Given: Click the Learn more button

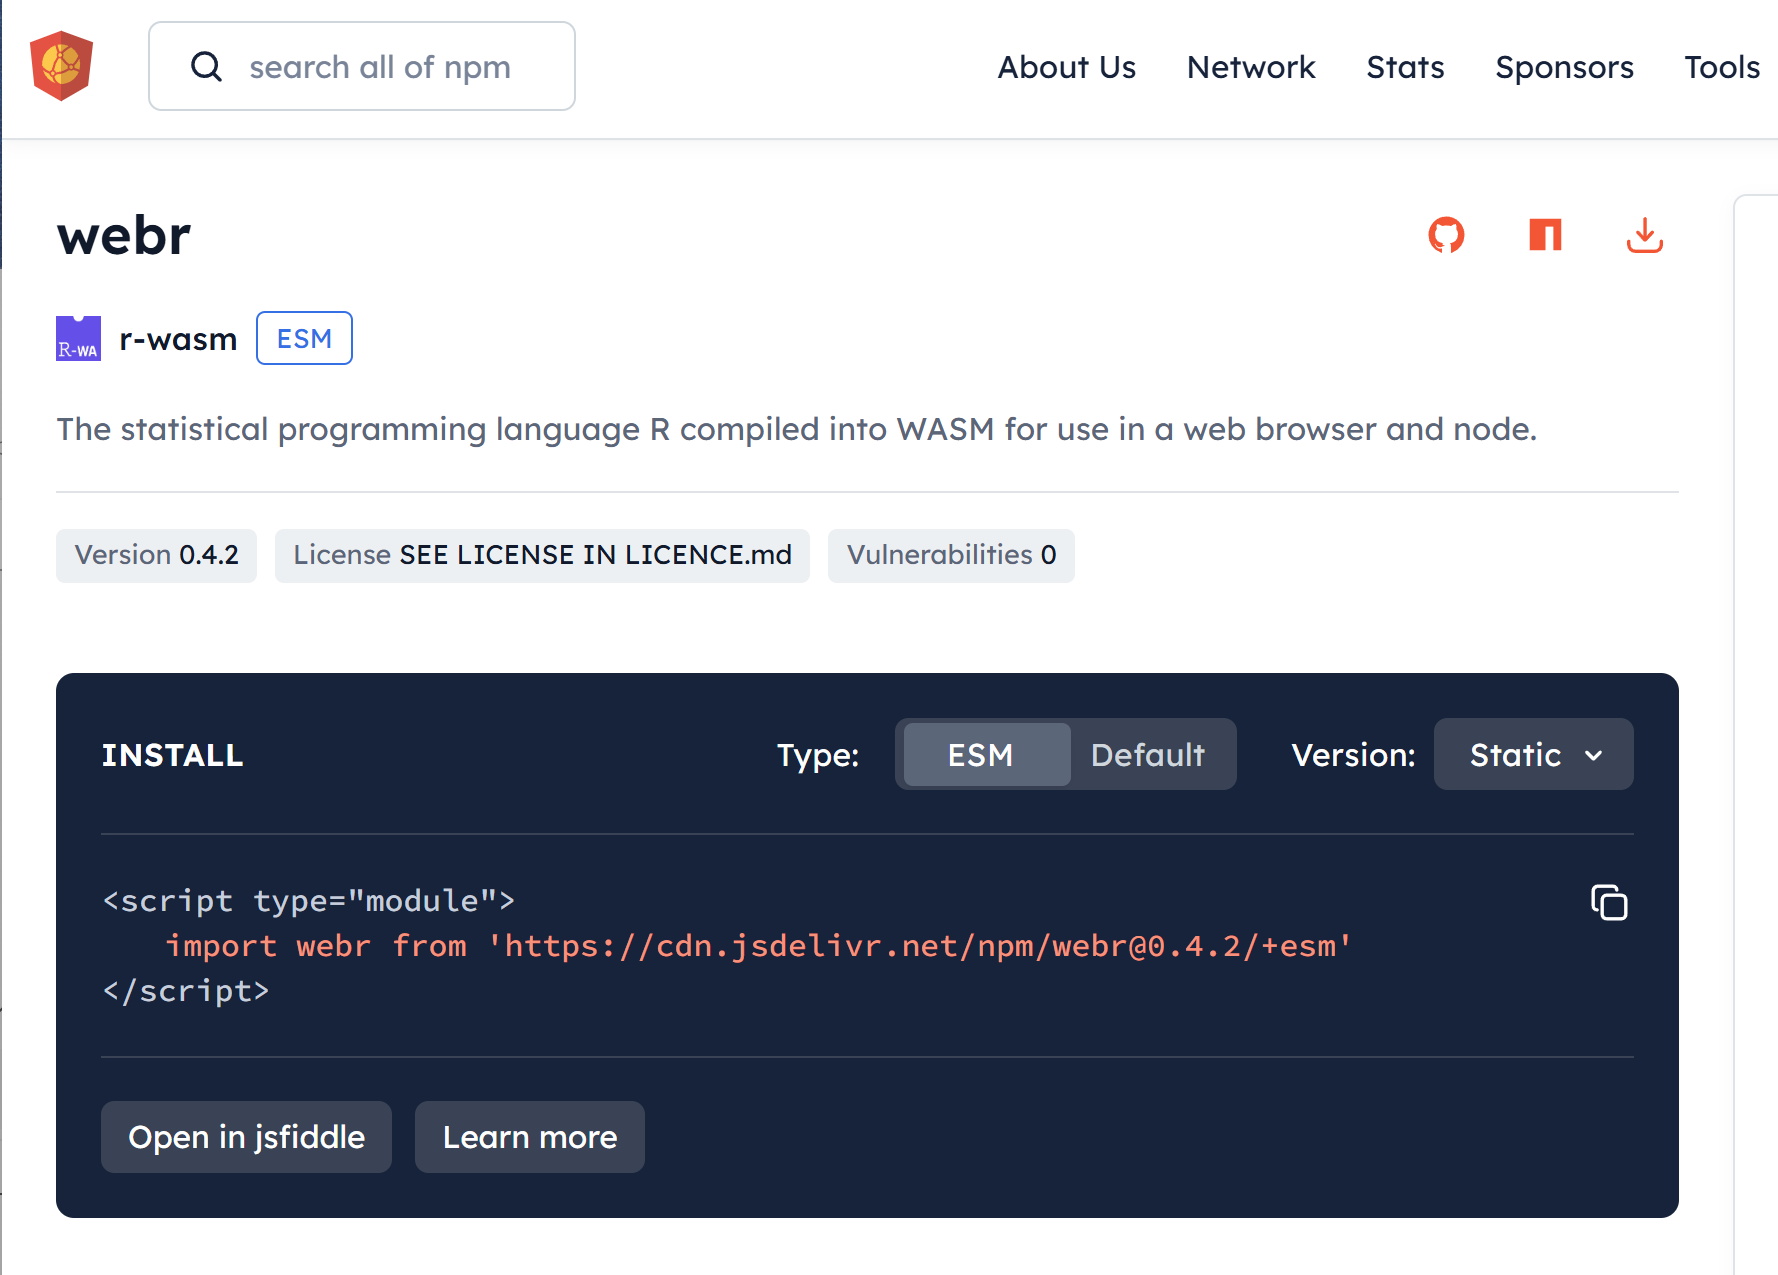Looking at the screenshot, I should (x=529, y=1137).
